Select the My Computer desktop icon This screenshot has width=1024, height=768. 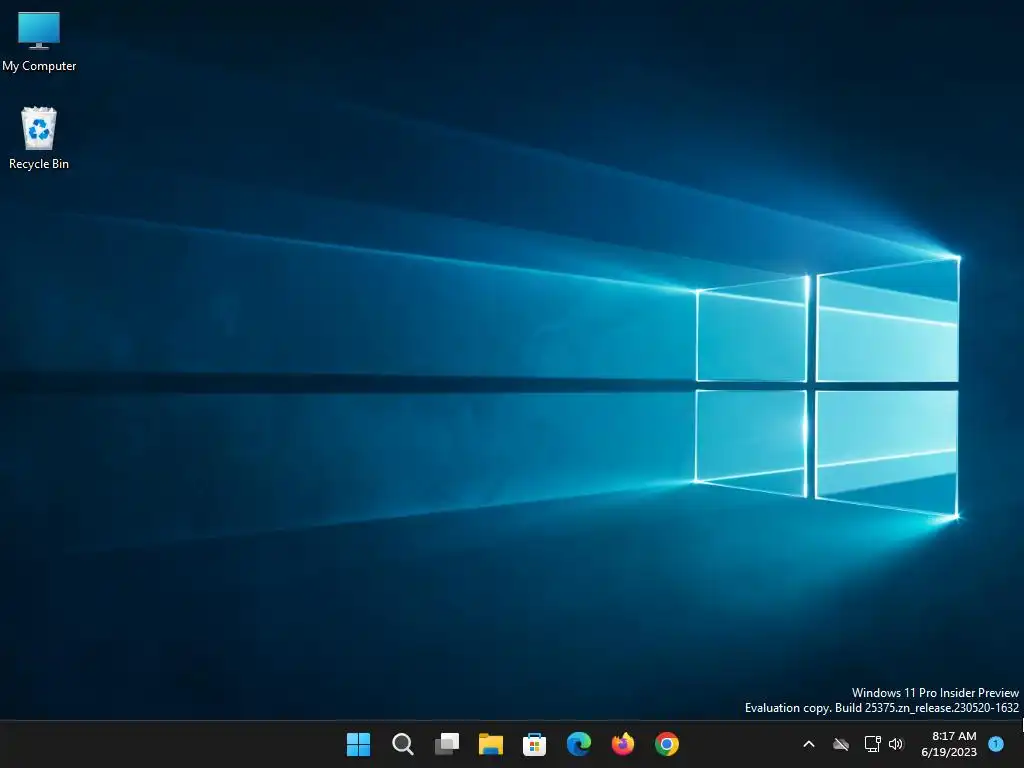(39, 40)
